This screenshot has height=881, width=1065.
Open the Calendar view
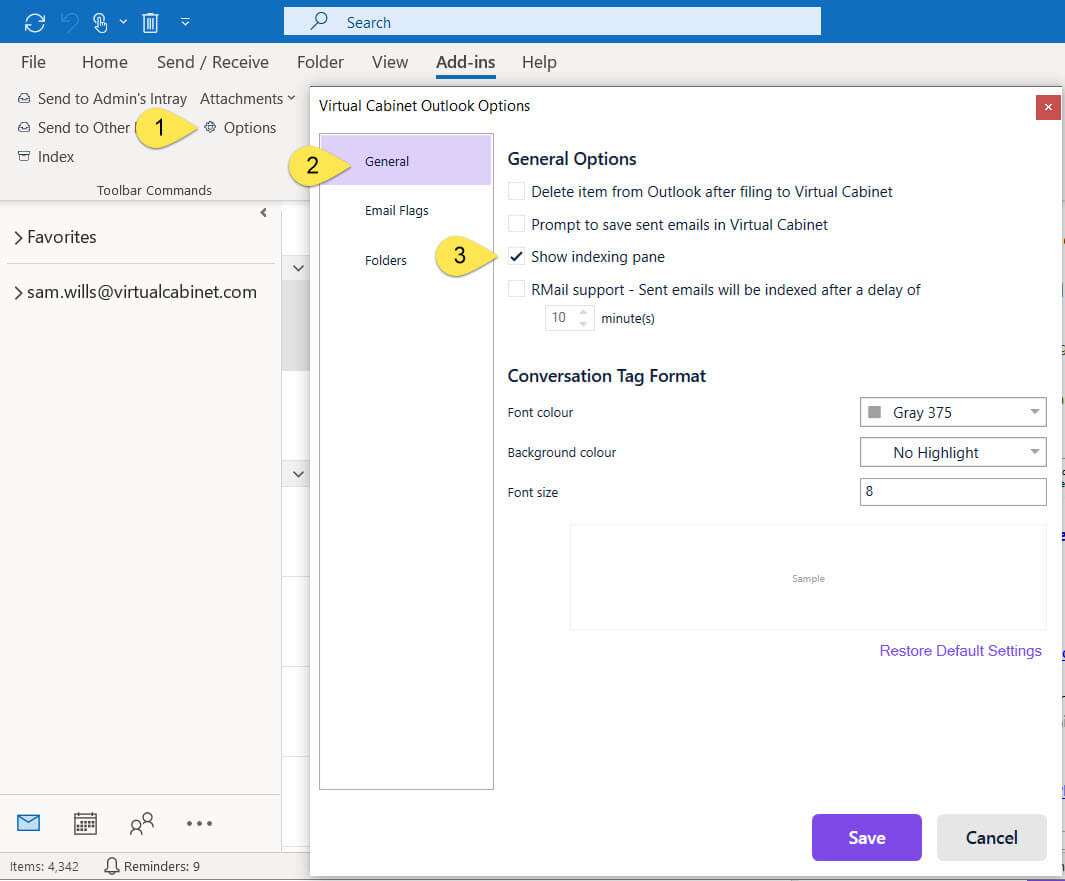click(x=85, y=822)
